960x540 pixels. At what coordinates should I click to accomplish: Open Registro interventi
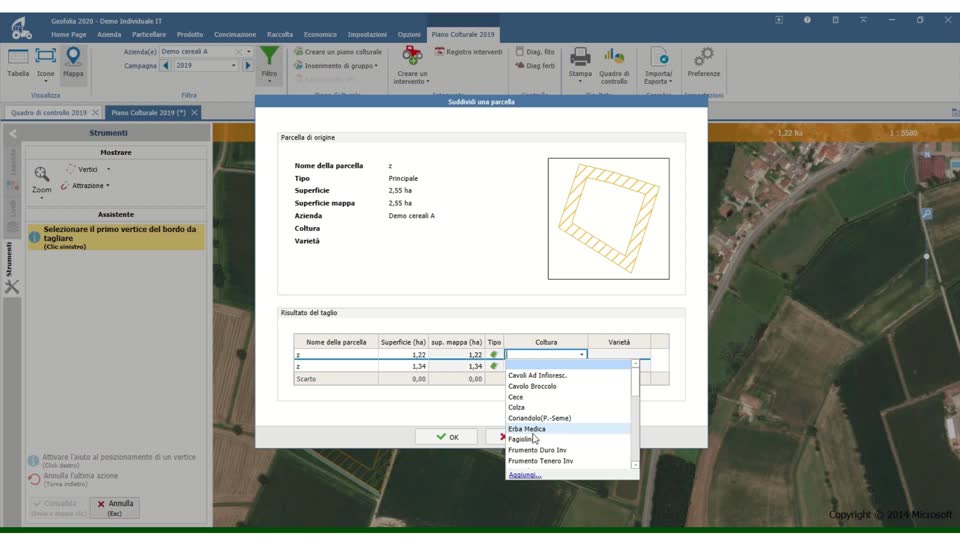click(469, 52)
